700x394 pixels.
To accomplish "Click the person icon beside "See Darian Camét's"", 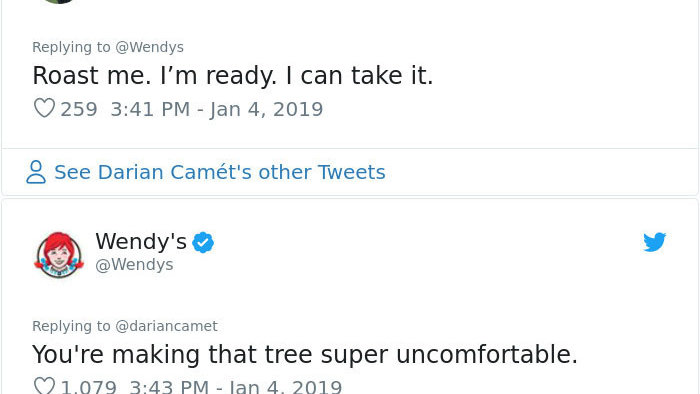I will pyautogui.click(x=36, y=172).
